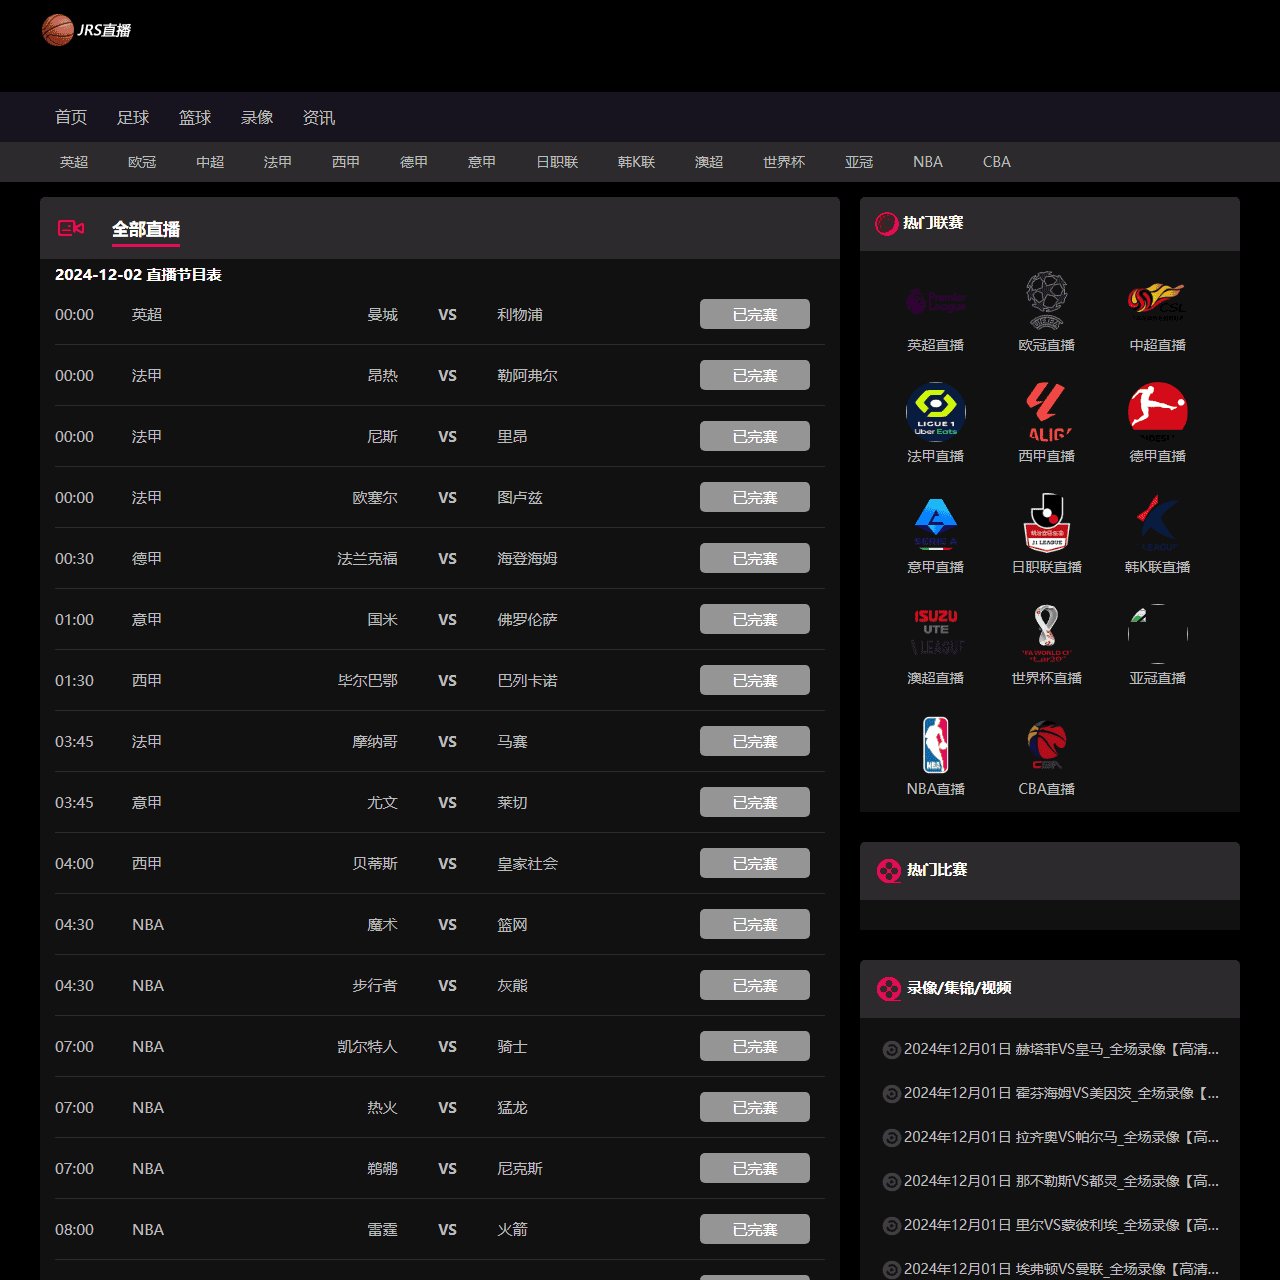1280x1280 pixels.
Task: Click 已完赛 button for 魔术 VS 篮网
Action: [x=755, y=924]
